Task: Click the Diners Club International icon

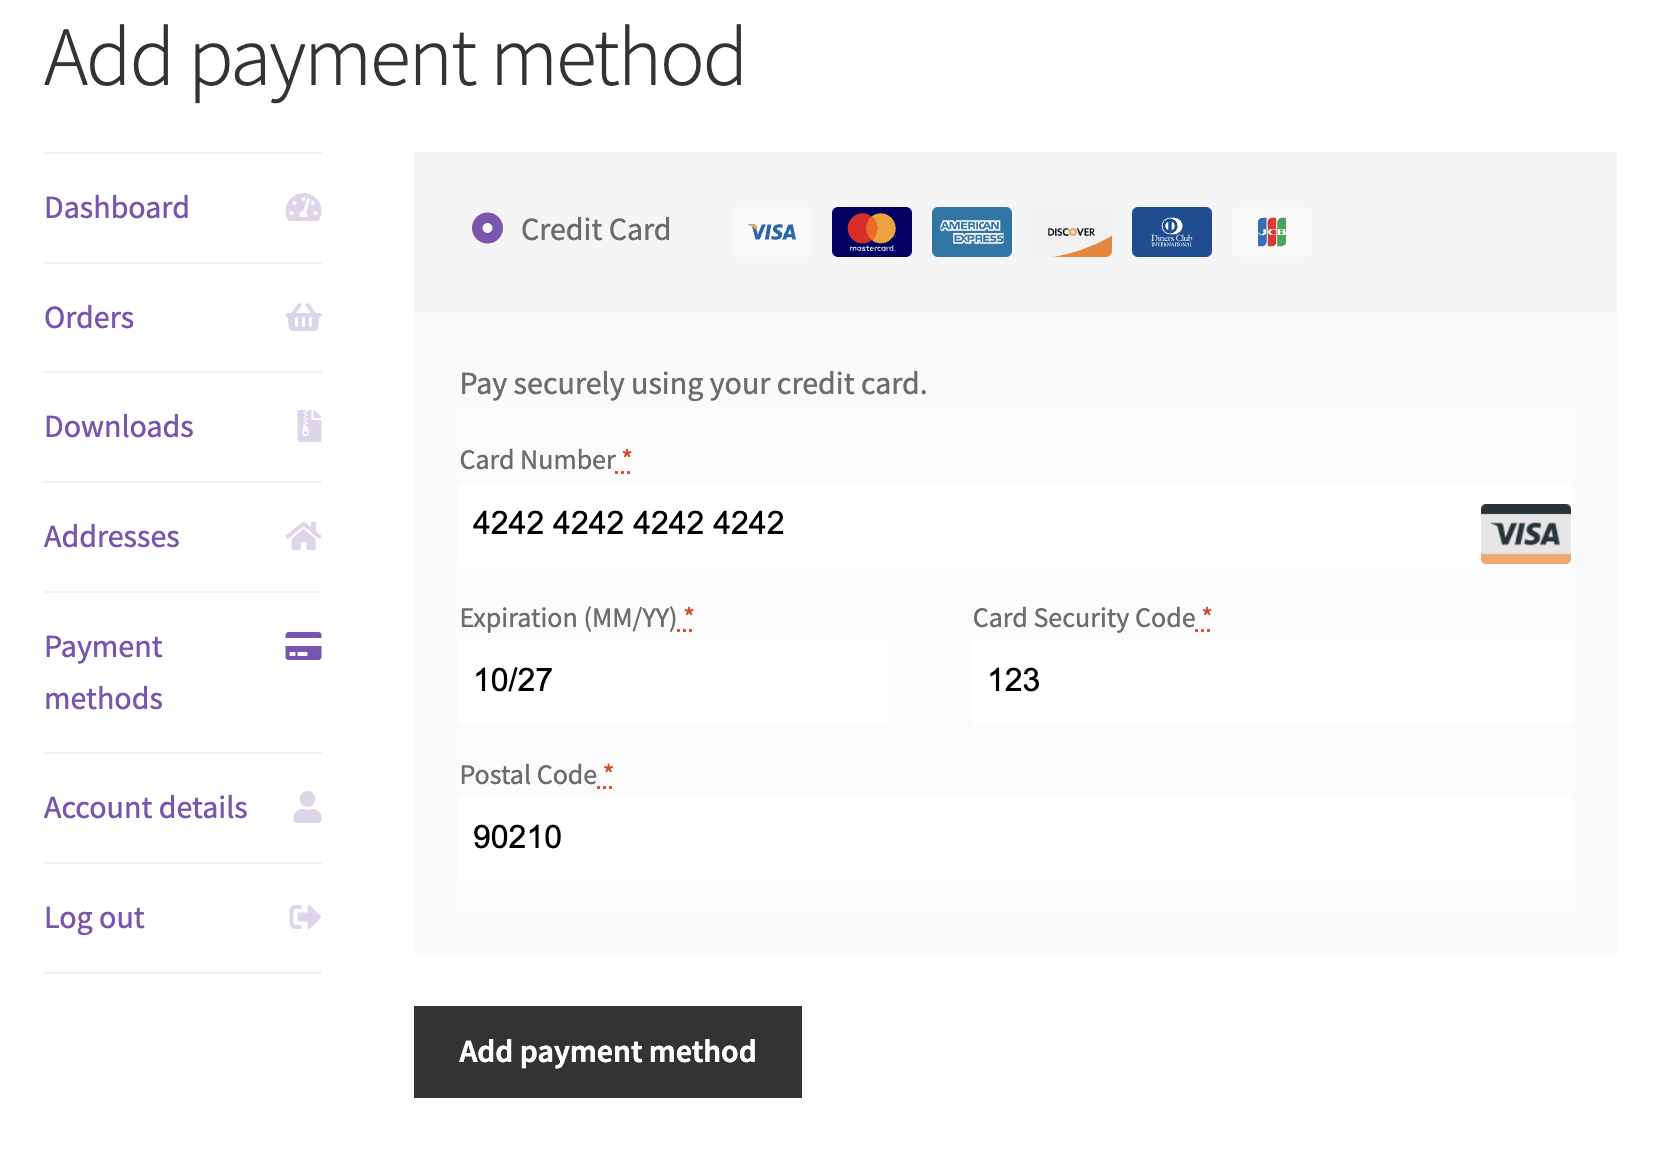Action: click(x=1171, y=231)
